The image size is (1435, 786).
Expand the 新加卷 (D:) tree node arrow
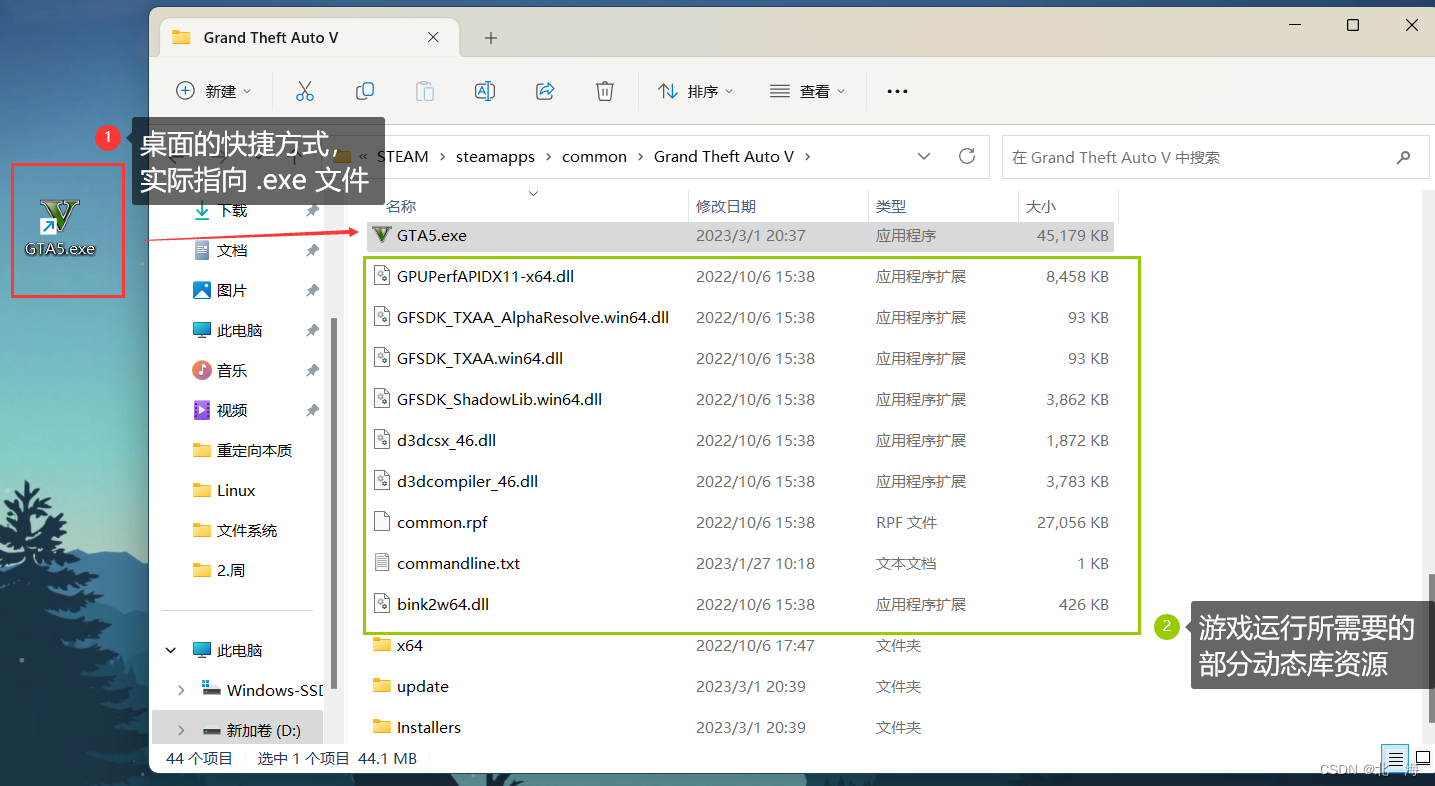[181, 730]
